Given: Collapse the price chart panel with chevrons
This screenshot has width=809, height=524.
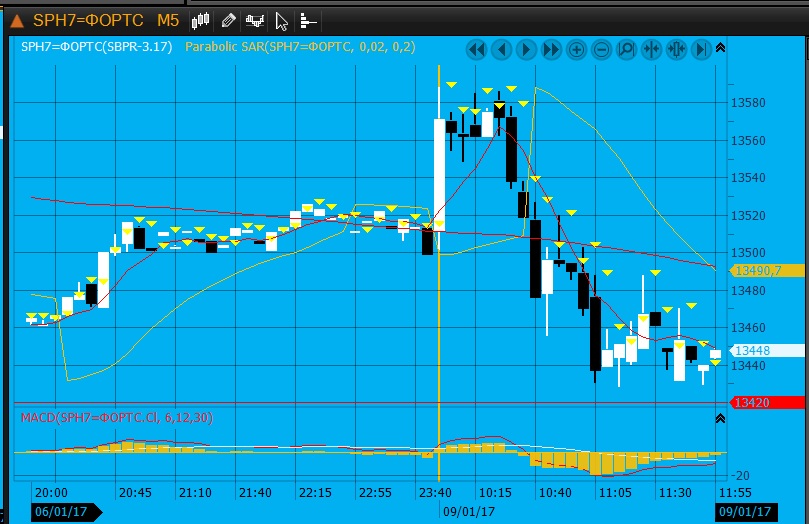Looking at the screenshot, I should click(721, 47).
